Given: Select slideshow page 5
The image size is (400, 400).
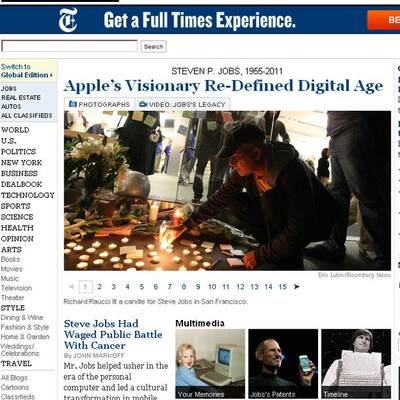Looking at the screenshot, I should point(142,287).
